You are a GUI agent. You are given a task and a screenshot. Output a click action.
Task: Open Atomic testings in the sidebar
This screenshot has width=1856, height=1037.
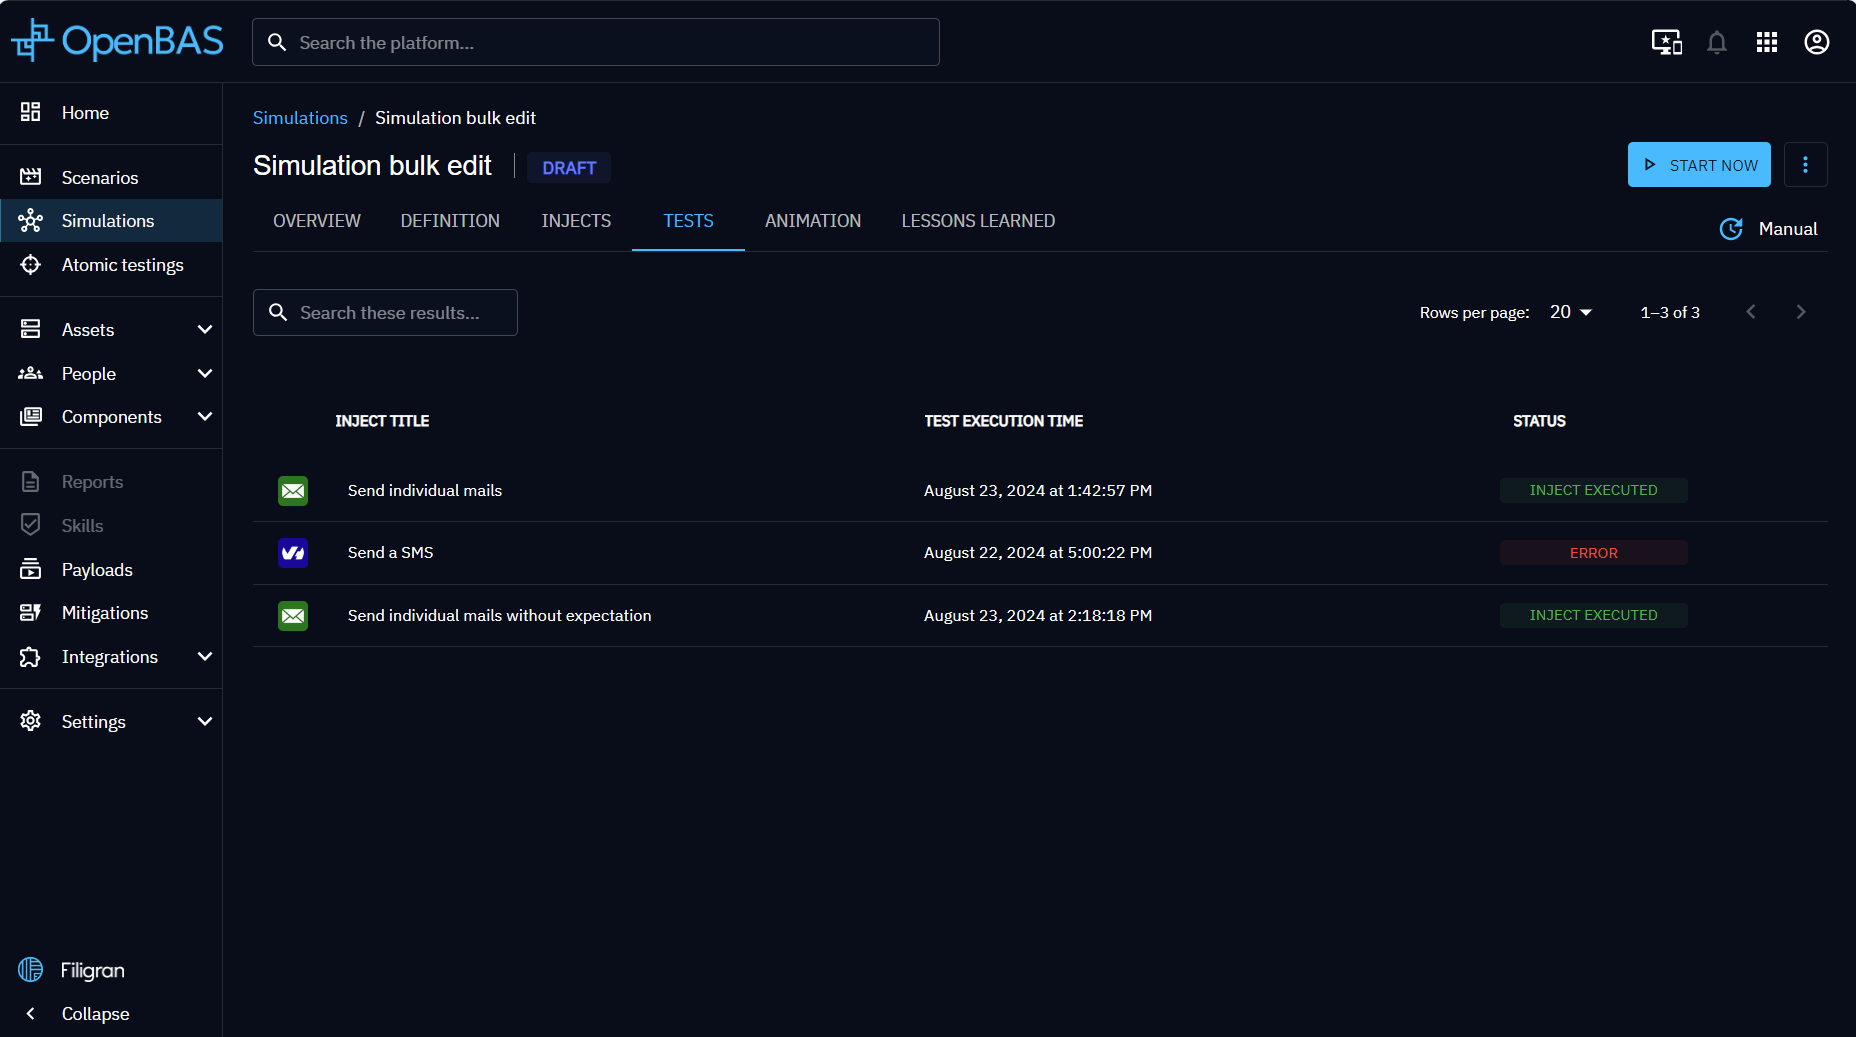pos(122,265)
